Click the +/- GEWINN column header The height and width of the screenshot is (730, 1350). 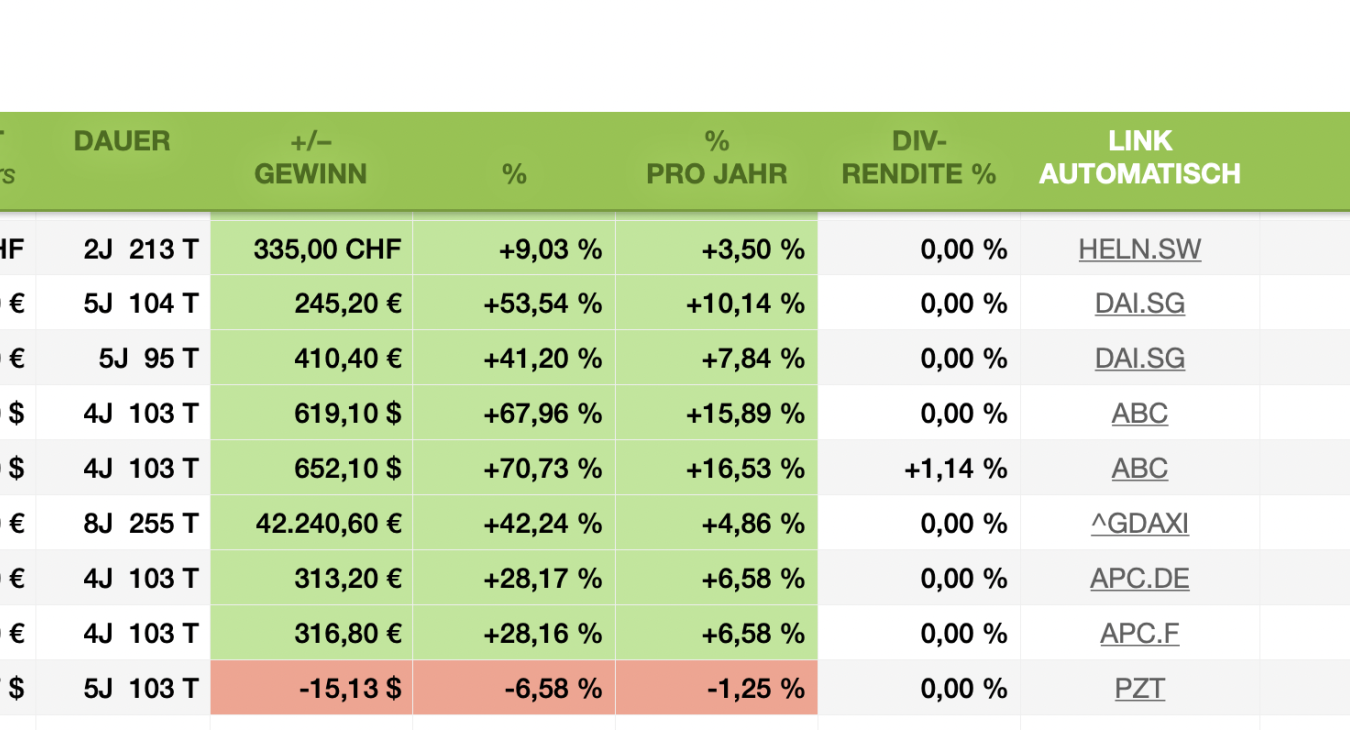click(311, 158)
